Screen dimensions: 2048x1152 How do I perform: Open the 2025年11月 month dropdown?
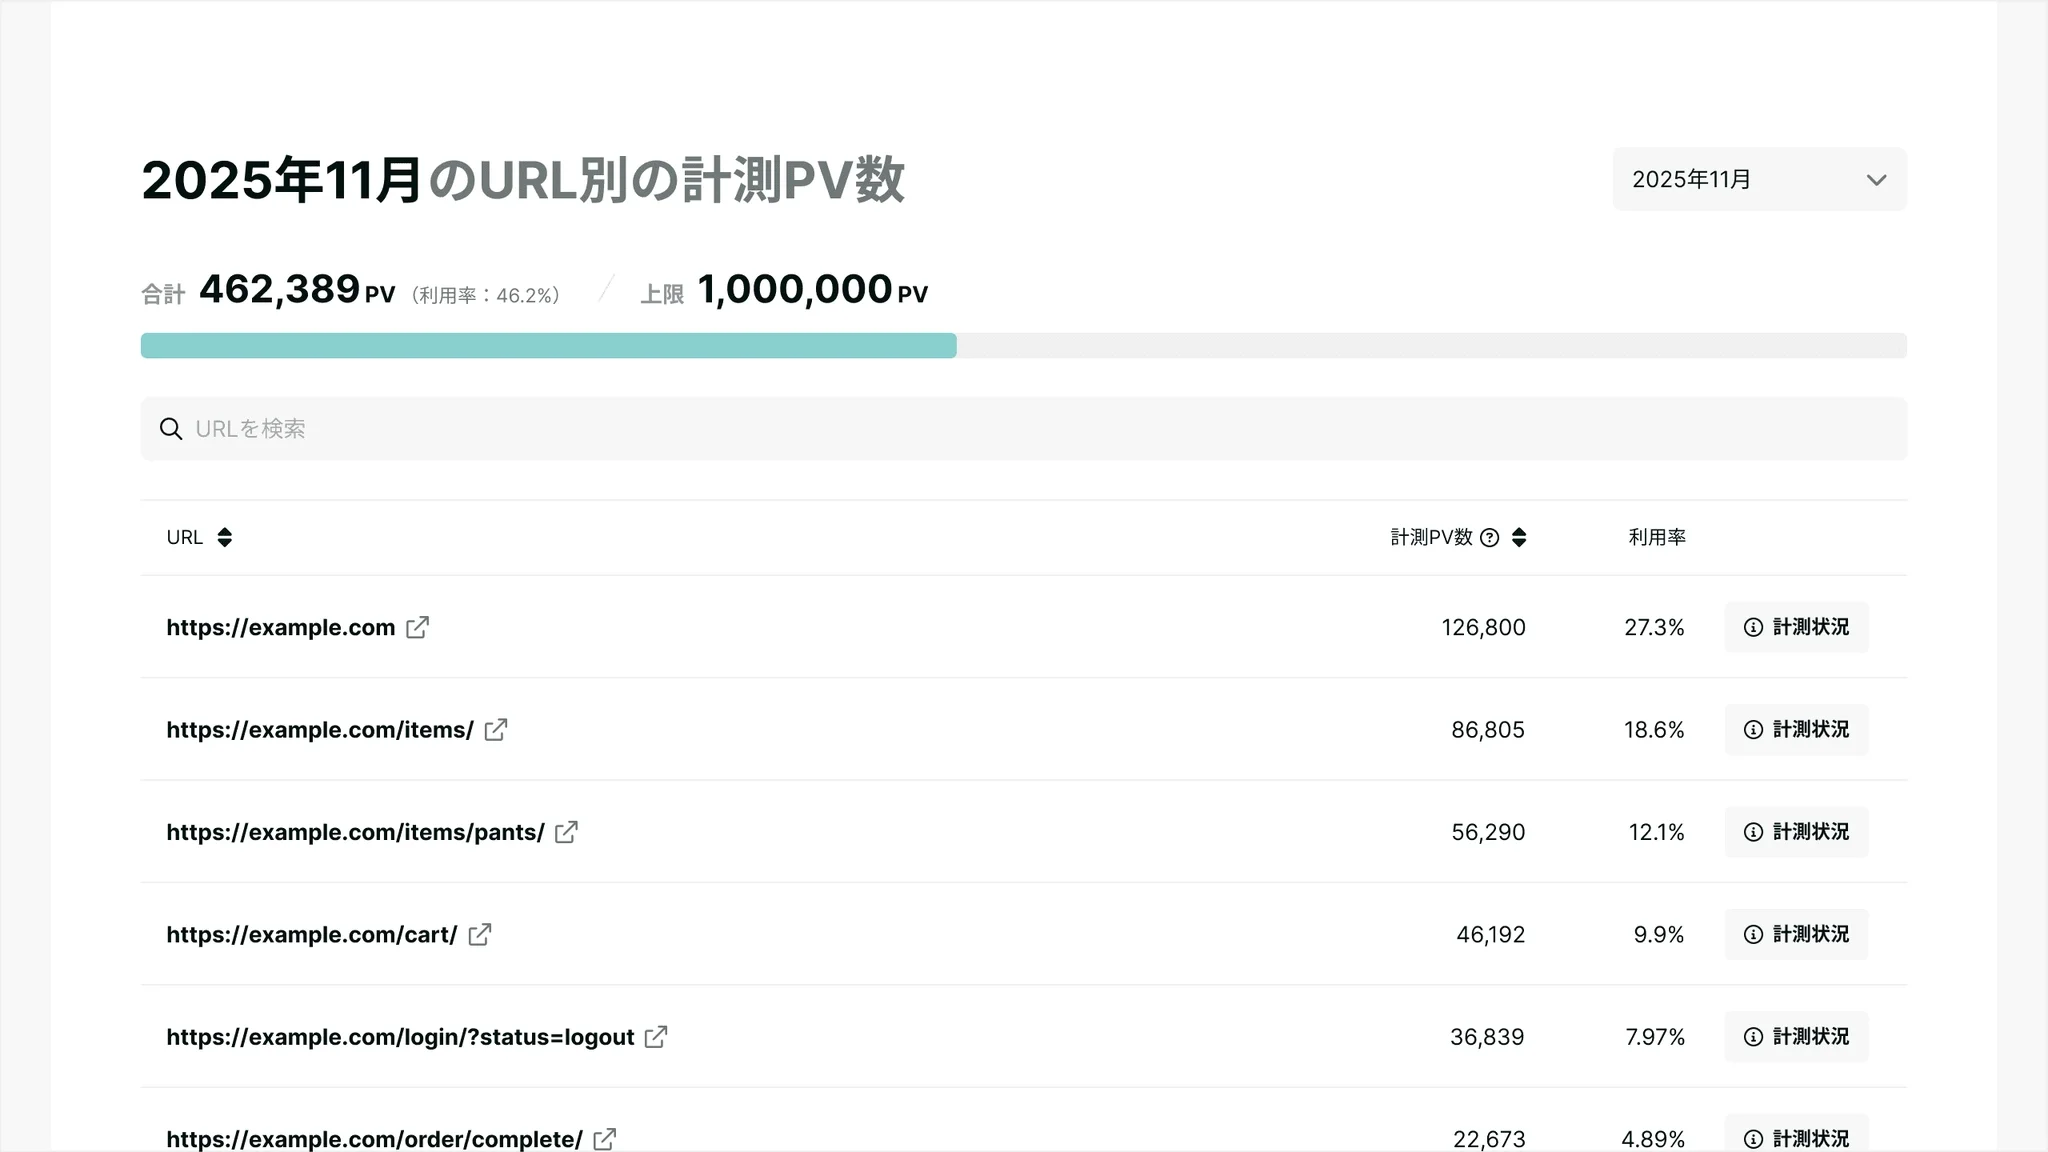point(1759,179)
